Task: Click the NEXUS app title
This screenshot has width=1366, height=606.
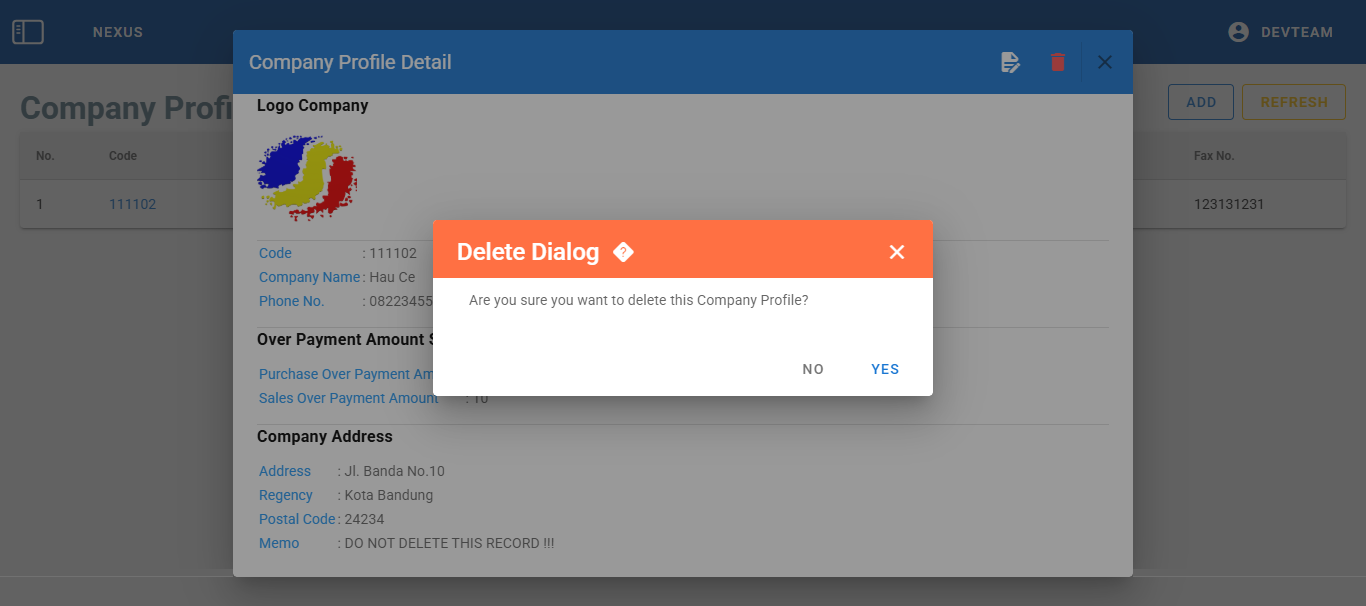Action: click(x=118, y=32)
